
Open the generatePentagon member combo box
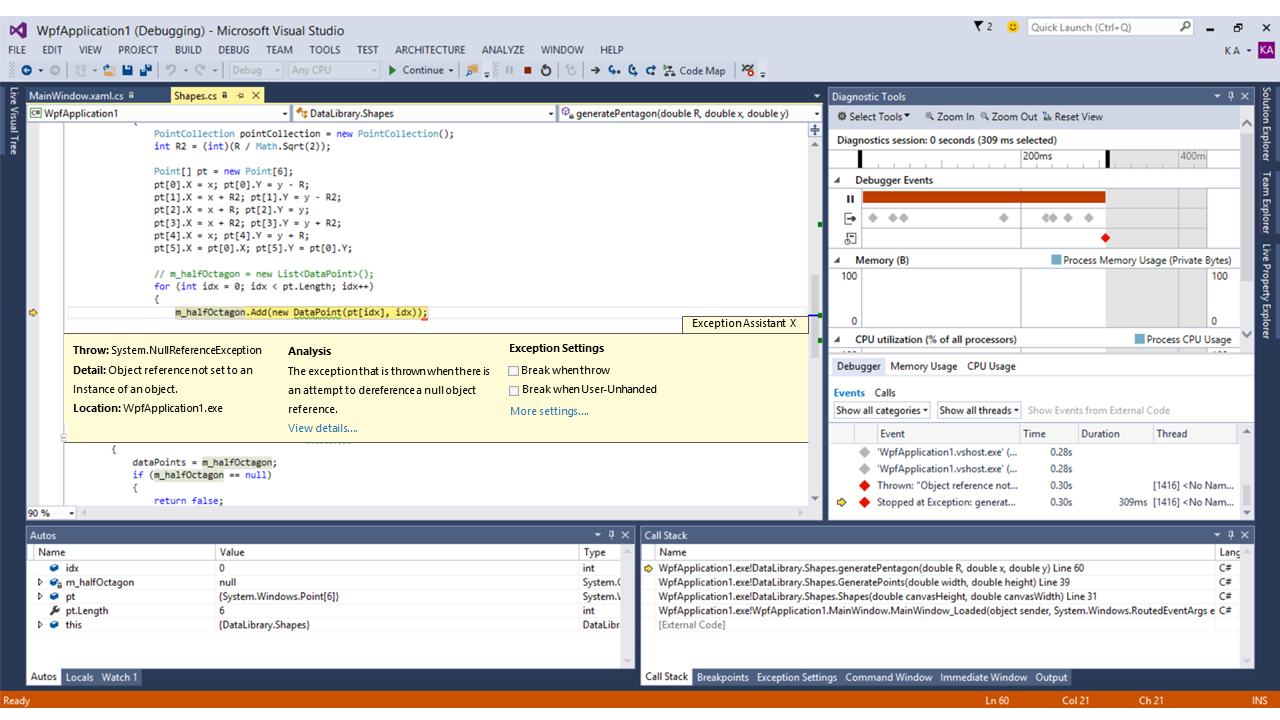point(689,114)
